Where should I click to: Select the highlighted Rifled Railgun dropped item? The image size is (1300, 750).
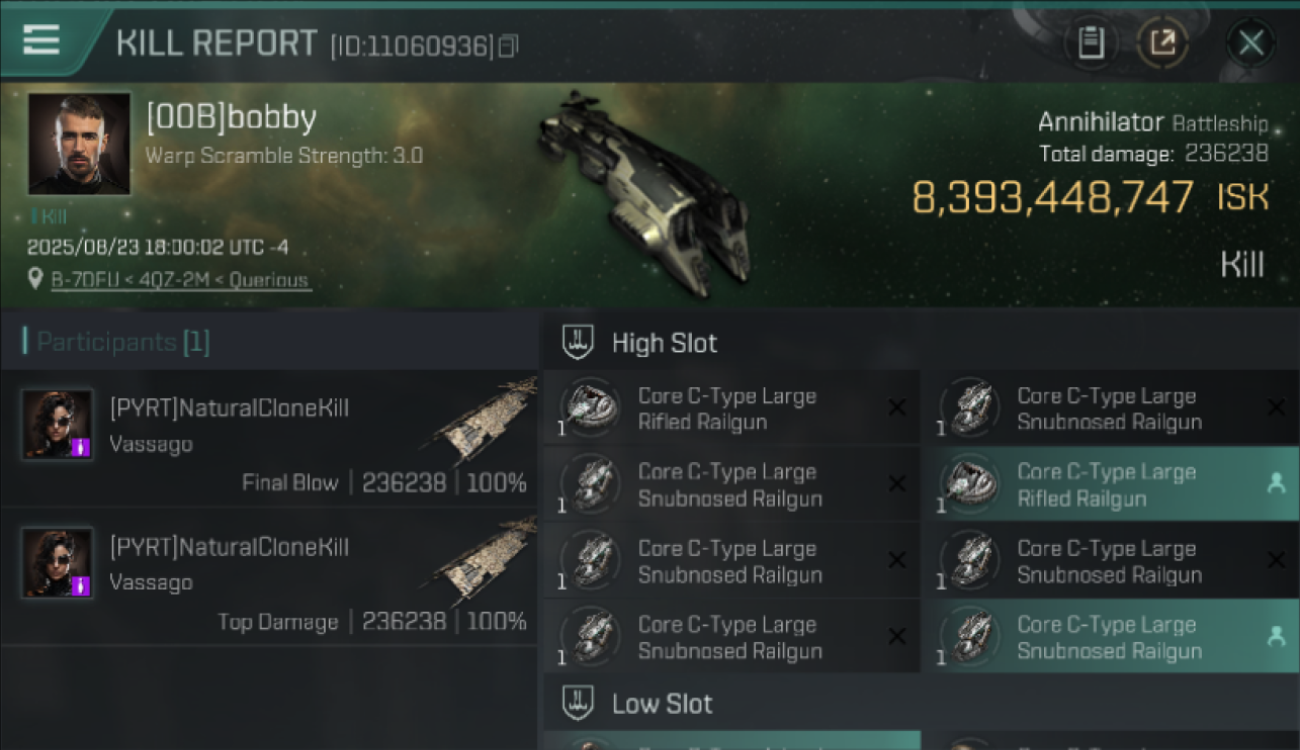1109,485
